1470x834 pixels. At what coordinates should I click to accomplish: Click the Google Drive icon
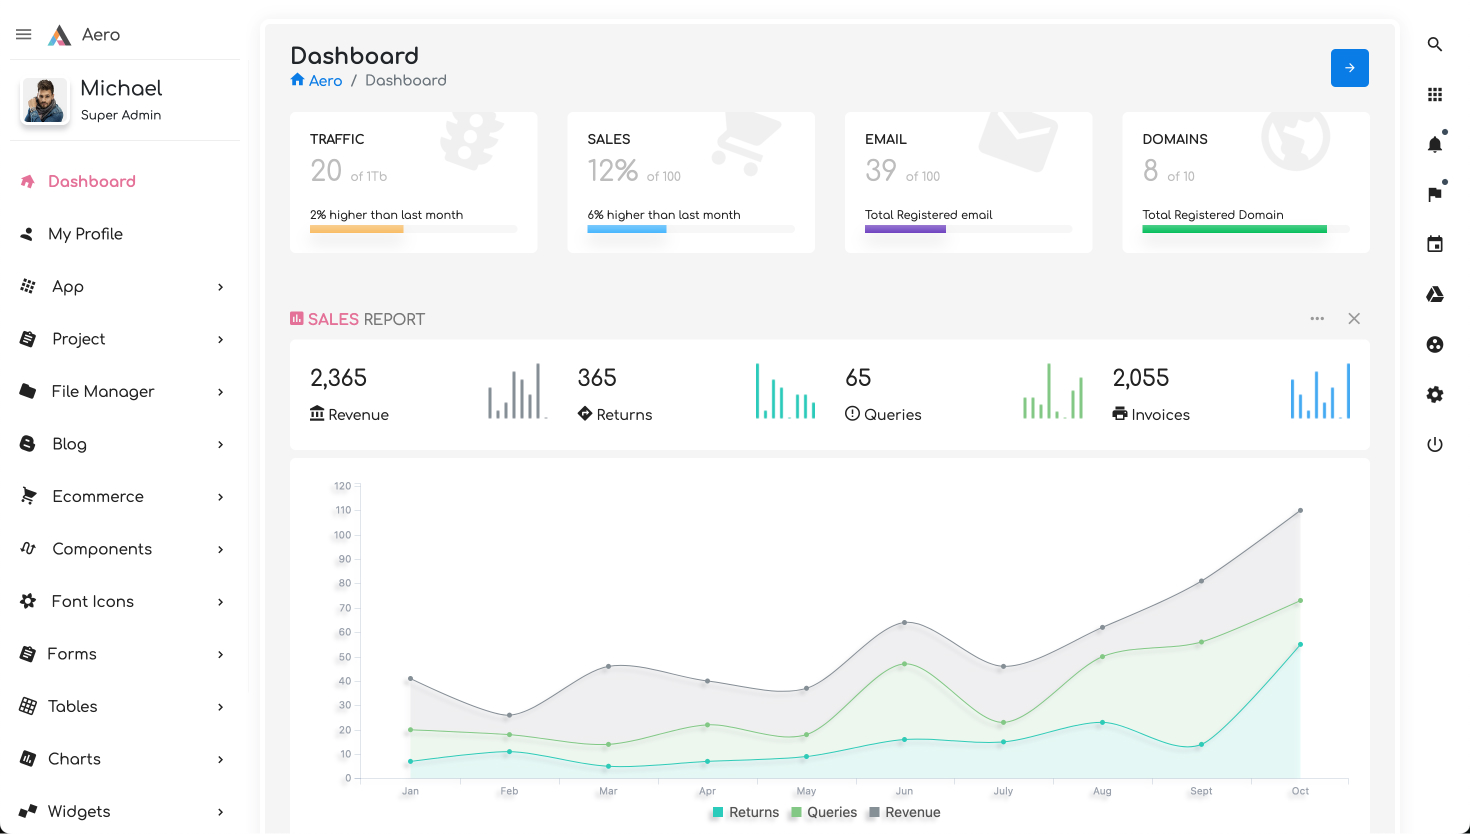click(x=1435, y=294)
